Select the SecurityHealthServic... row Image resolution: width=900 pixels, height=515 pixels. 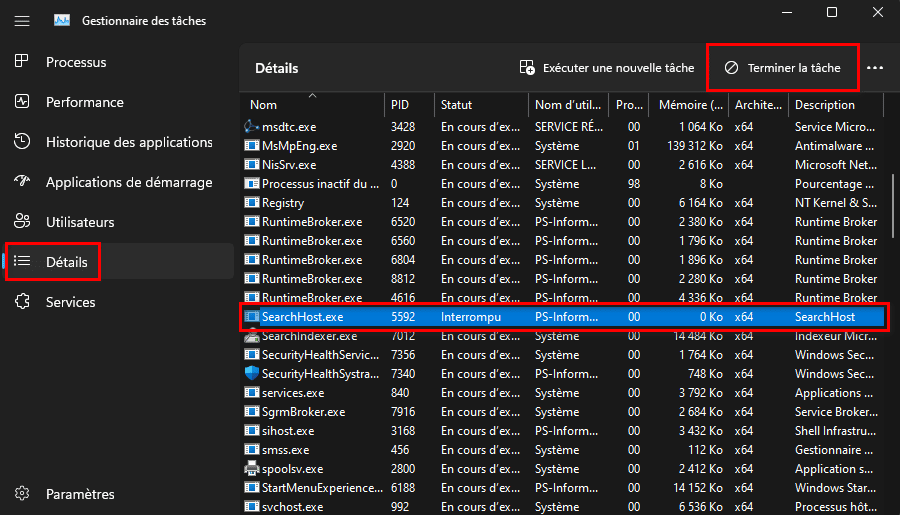pos(562,355)
